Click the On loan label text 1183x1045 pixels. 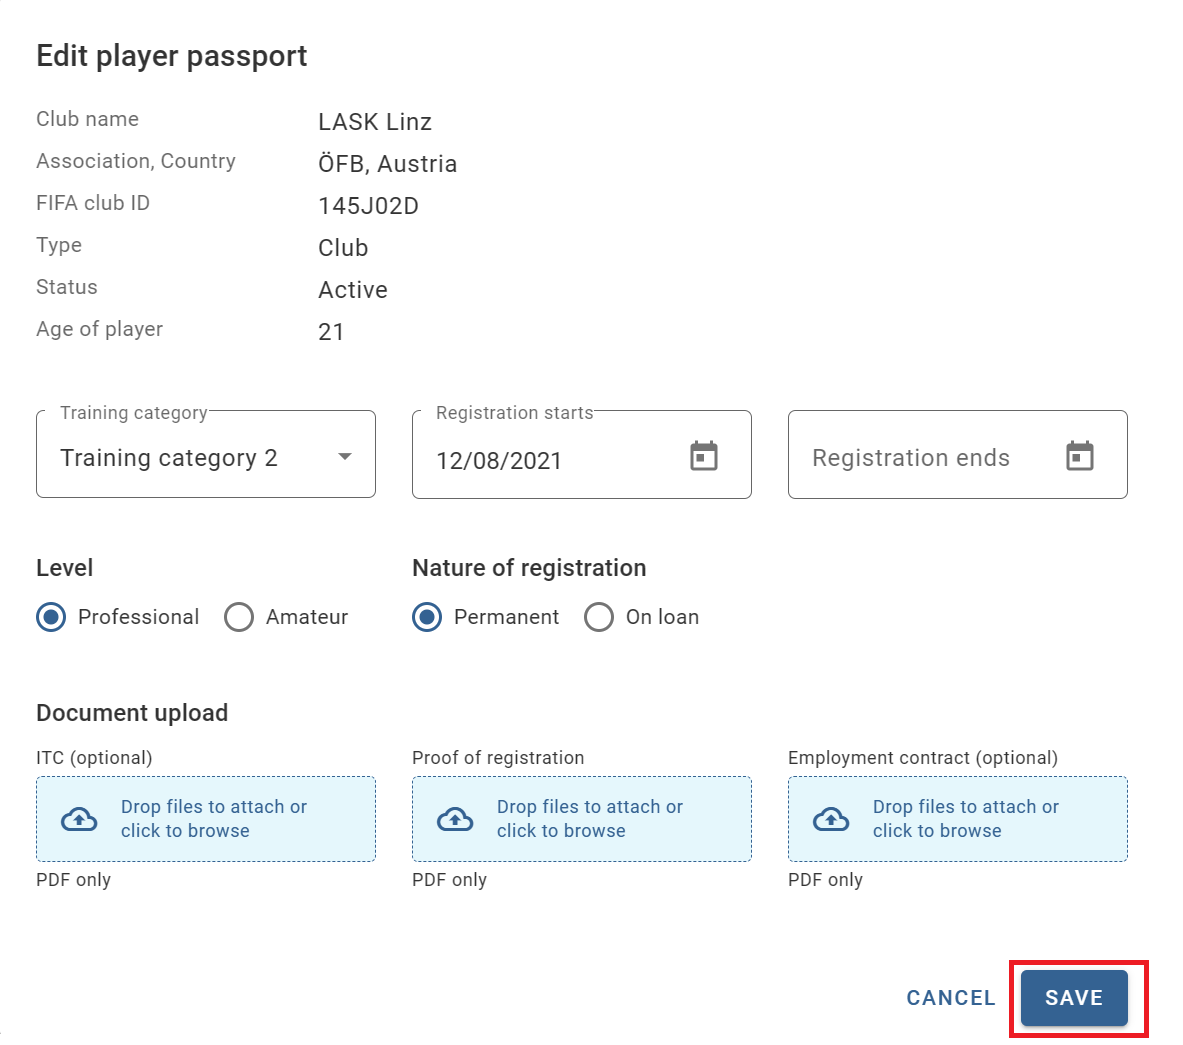[x=662, y=616]
